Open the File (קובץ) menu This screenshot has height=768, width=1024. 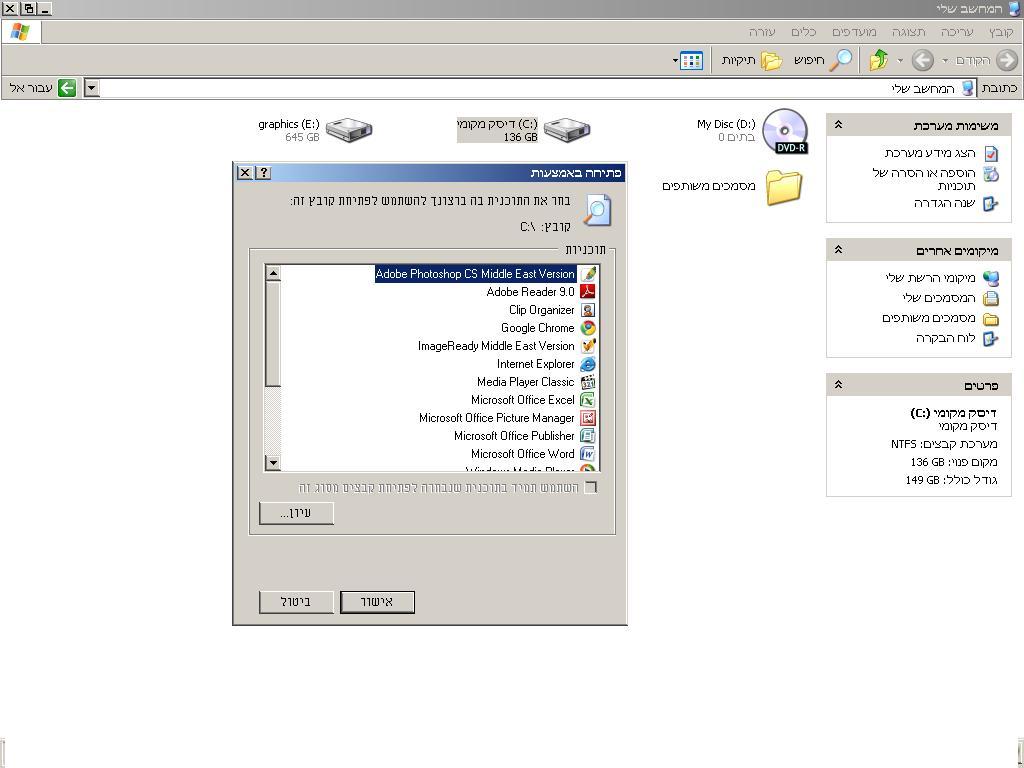[1000, 32]
